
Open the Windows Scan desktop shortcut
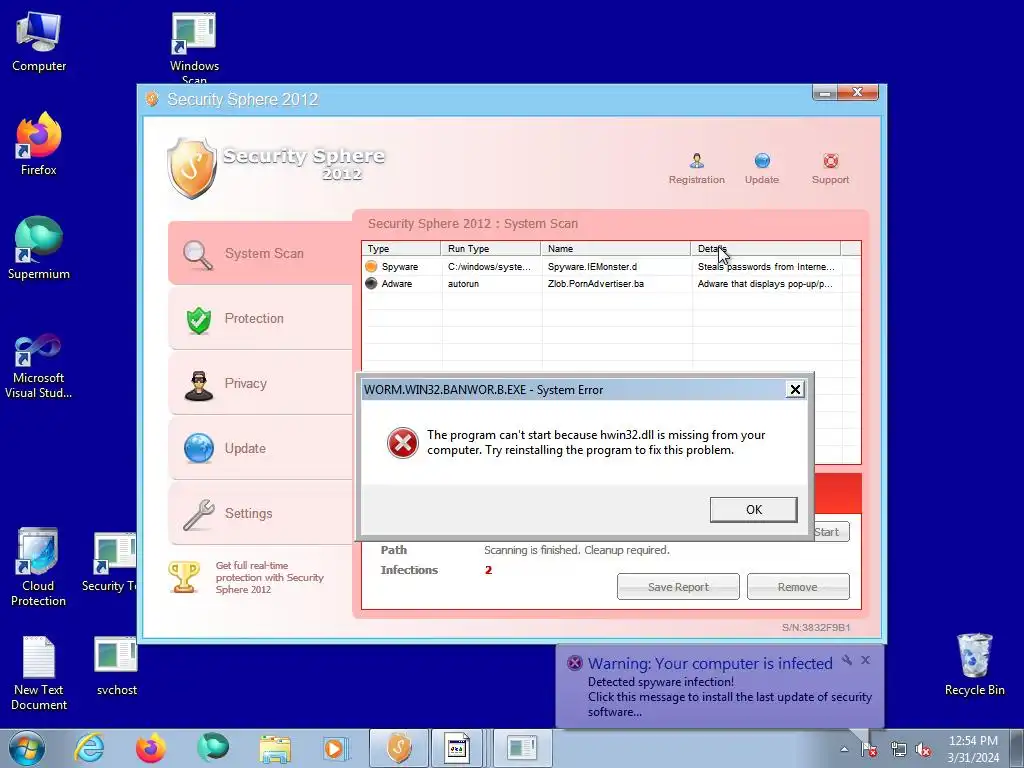(x=194, y=48)
